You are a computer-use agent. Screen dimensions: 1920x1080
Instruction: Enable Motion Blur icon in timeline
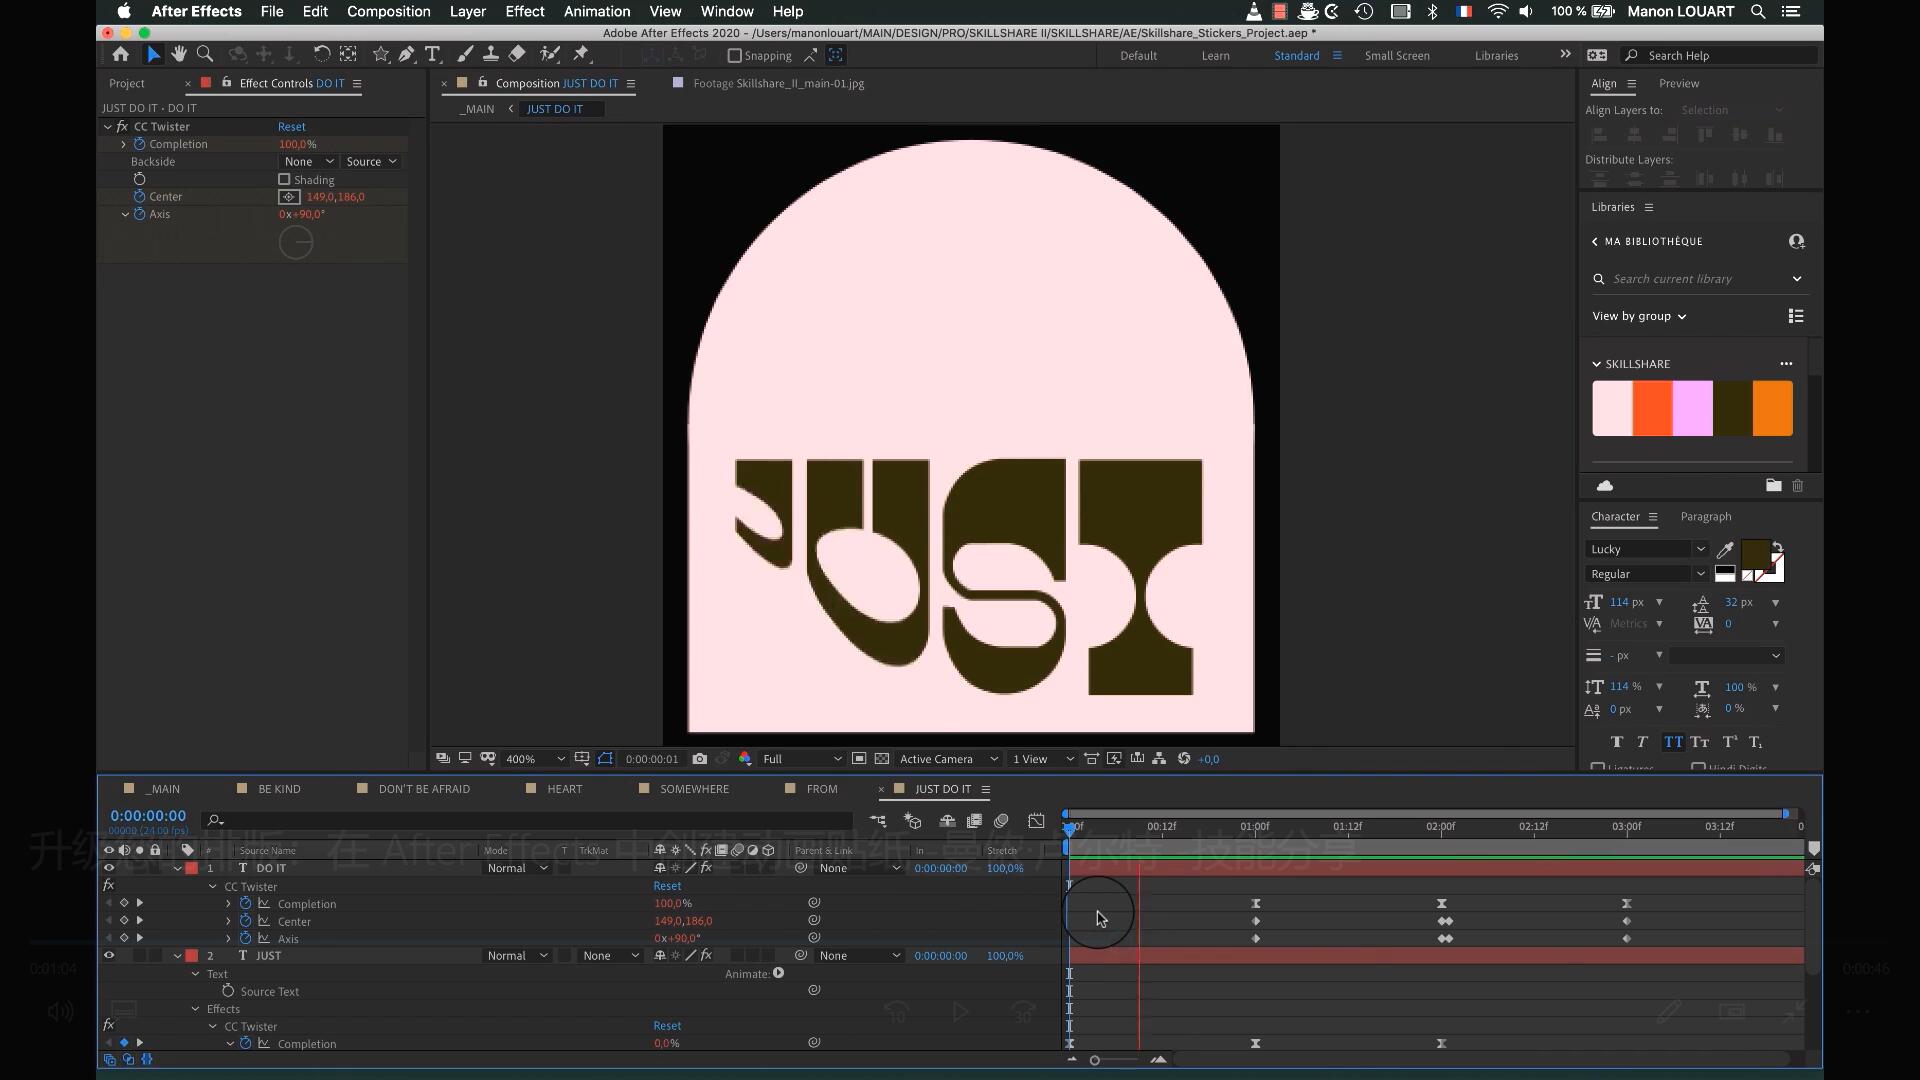1001,821
